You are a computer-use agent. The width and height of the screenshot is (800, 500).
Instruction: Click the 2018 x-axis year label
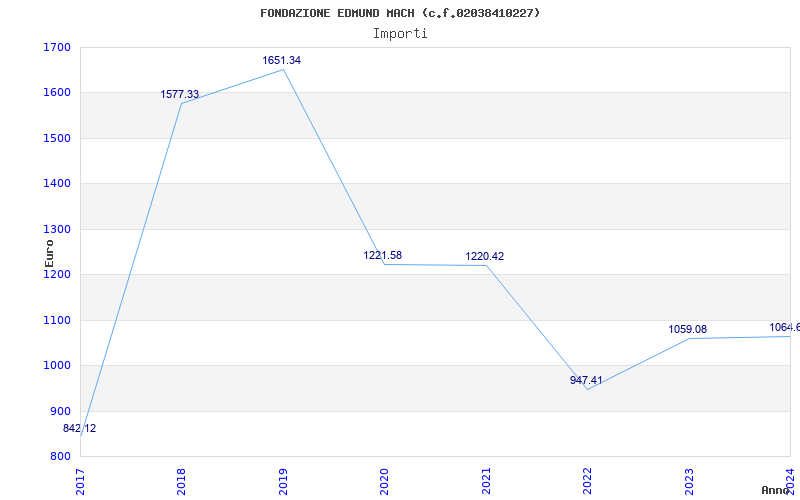[x=181, y=482]
